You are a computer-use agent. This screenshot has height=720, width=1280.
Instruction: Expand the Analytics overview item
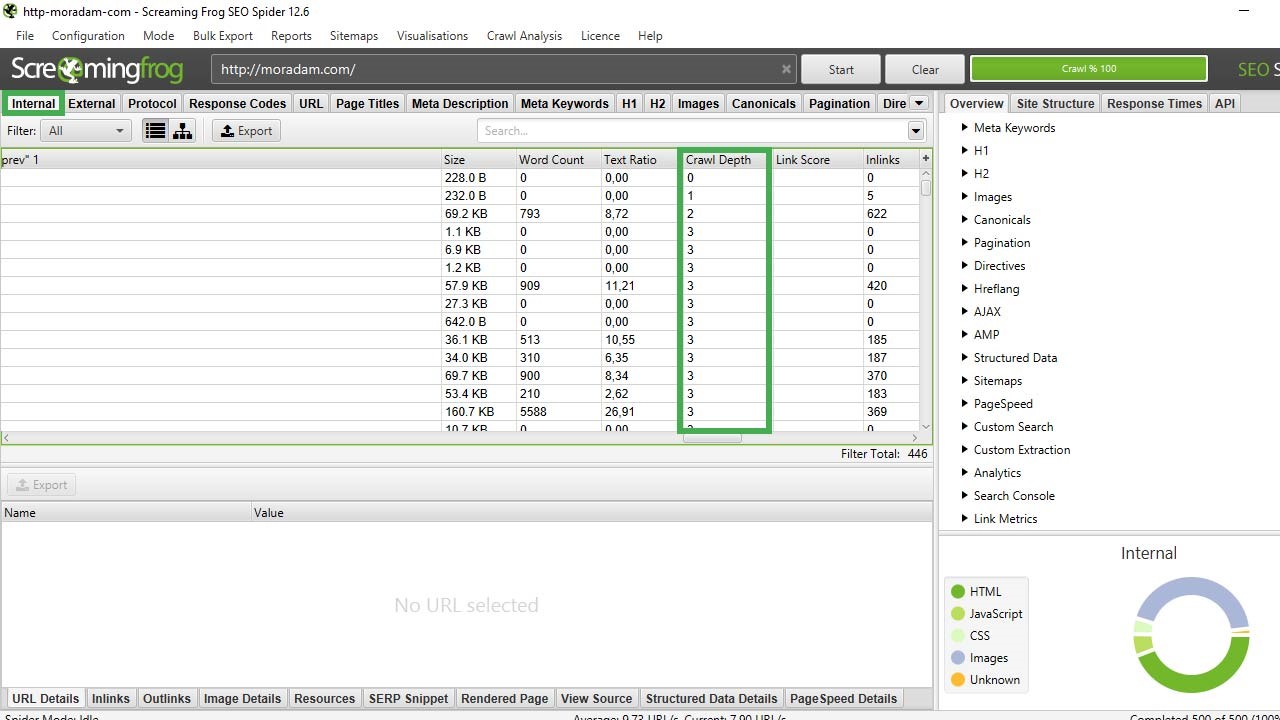pos(965,473)
